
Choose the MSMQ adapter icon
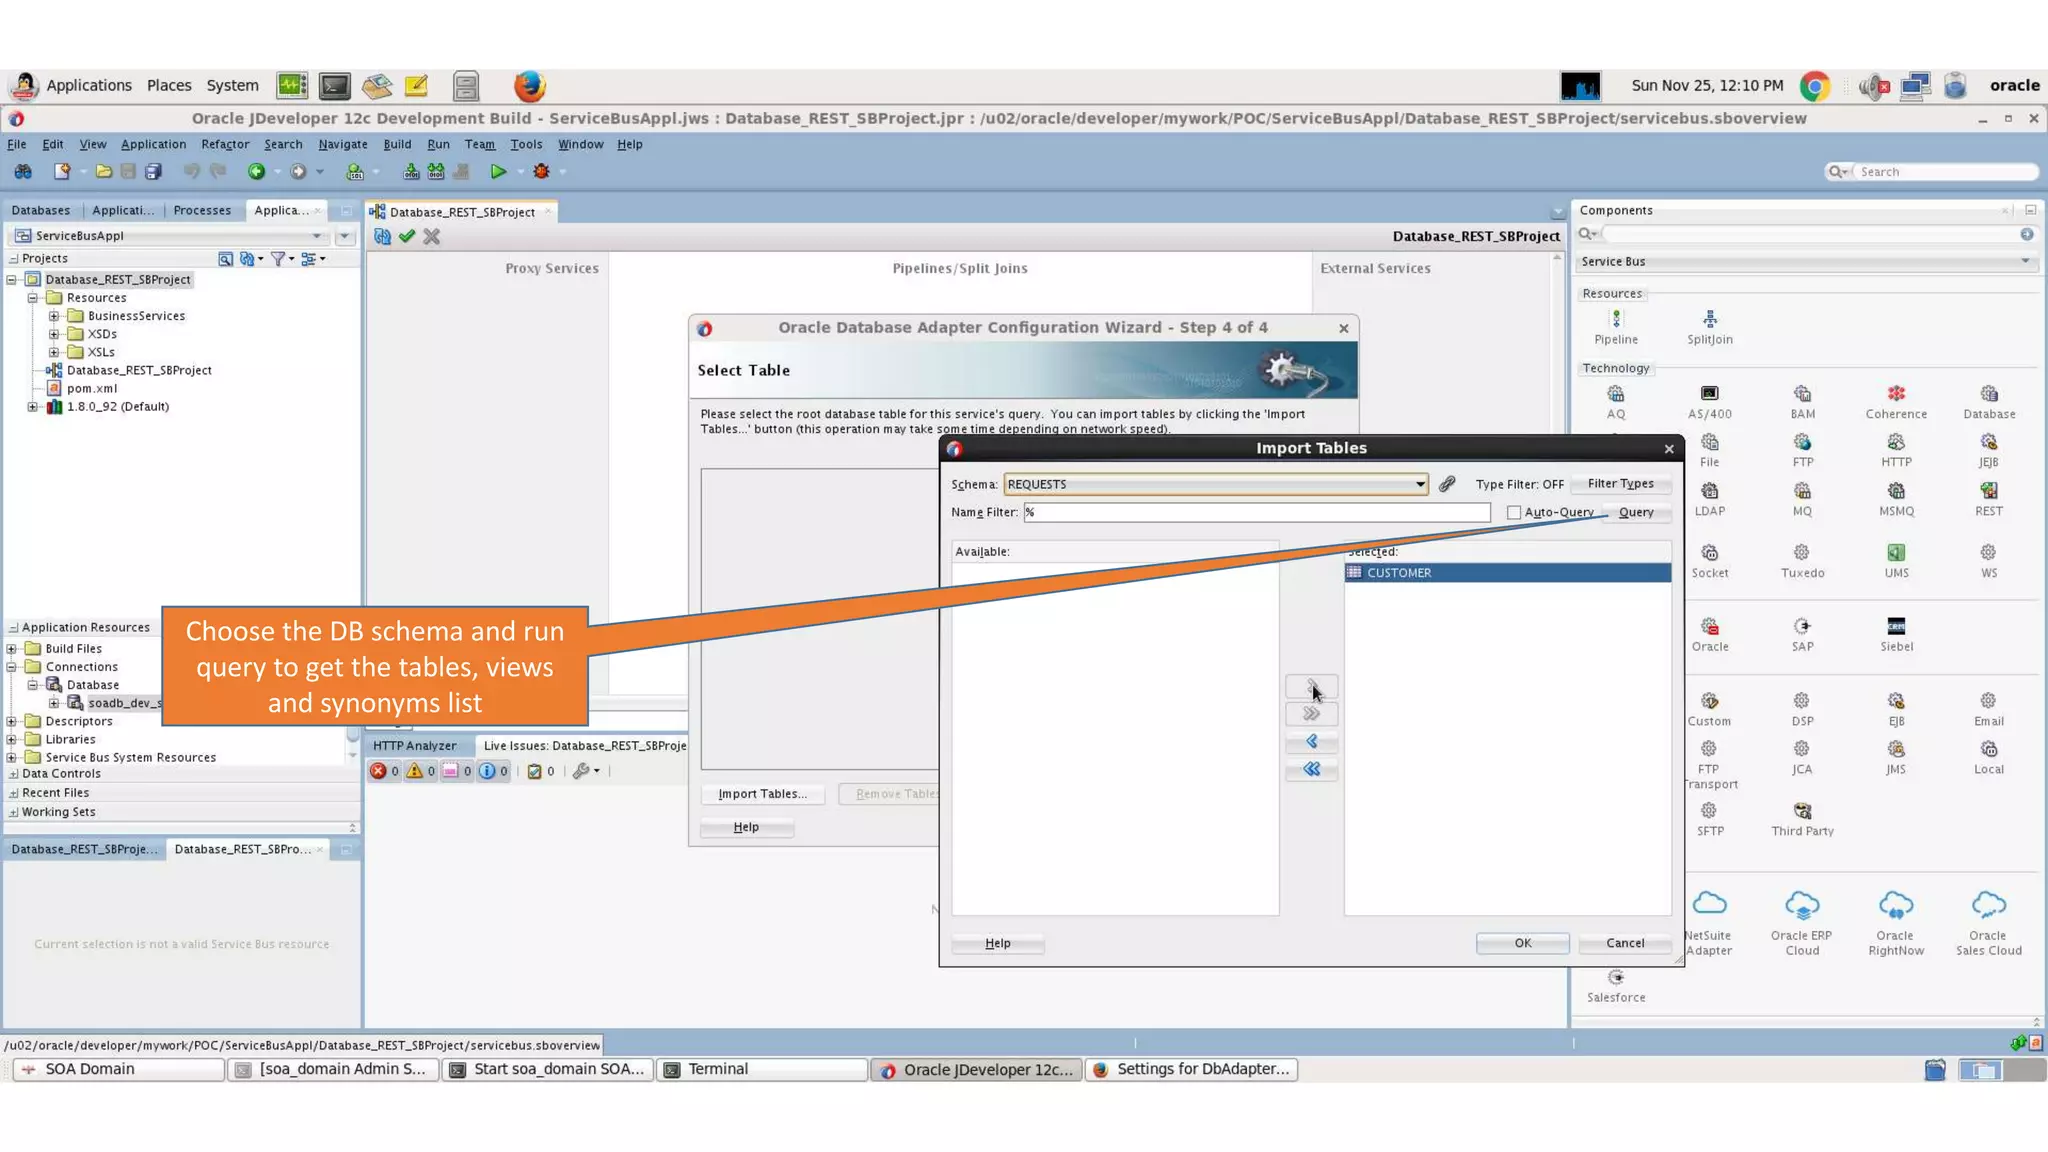click(x=1896, y=492)
